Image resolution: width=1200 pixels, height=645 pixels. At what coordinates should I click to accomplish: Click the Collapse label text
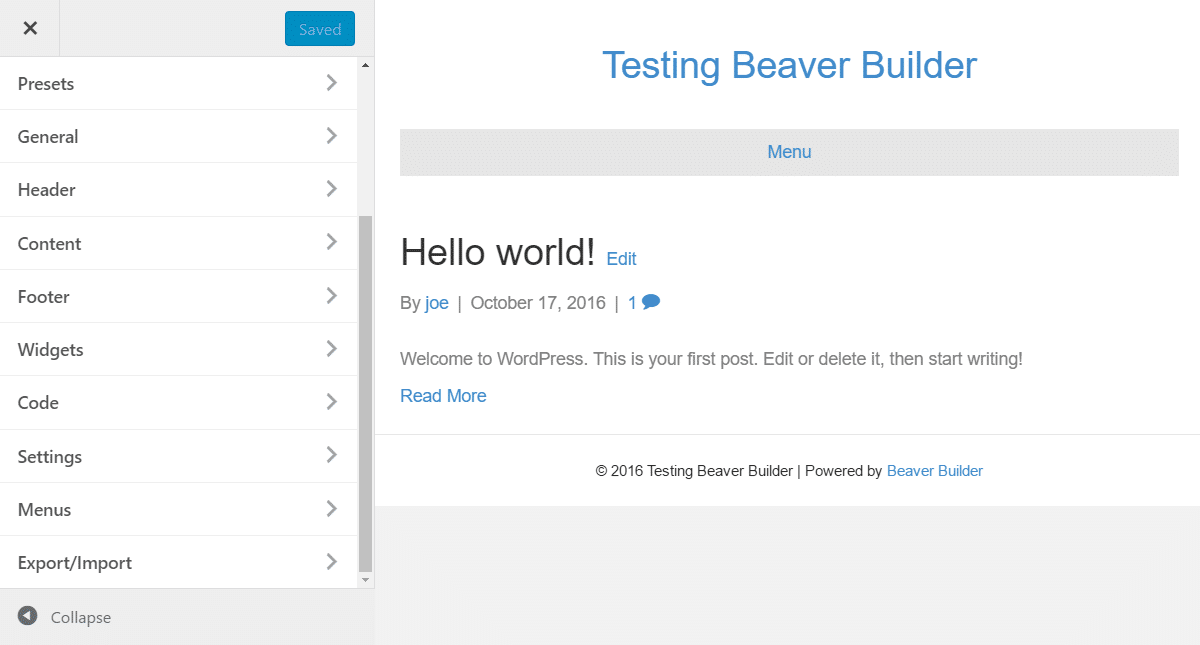pyautogui.click(x=81, y=617)
